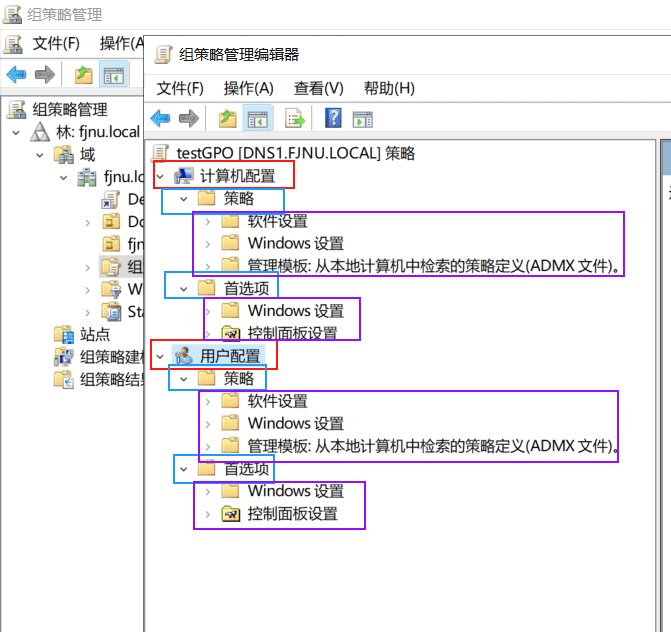Click Forward arrow in Group Policy Editor toolbar

point(189,119)
